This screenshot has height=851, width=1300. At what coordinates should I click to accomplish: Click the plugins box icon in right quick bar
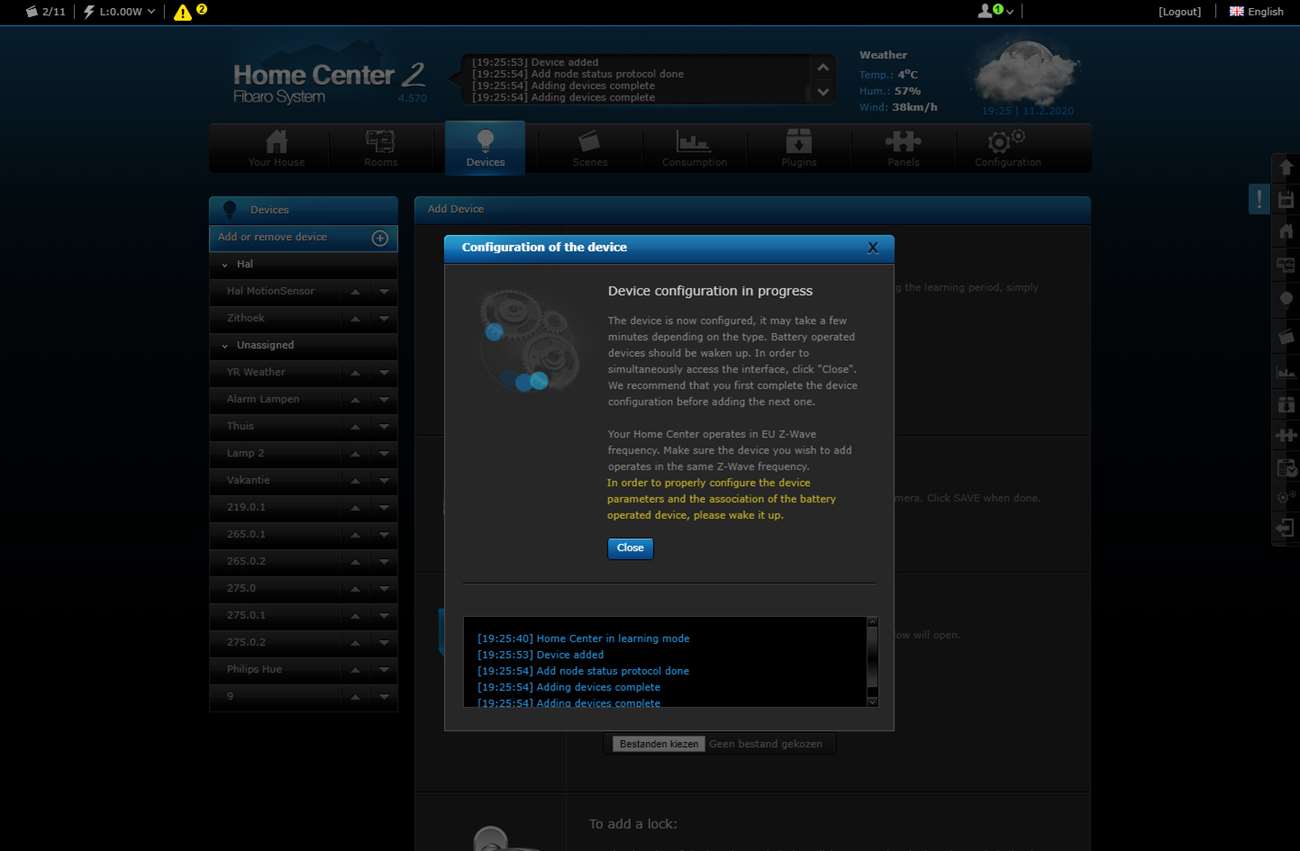tap(1286, 404)
